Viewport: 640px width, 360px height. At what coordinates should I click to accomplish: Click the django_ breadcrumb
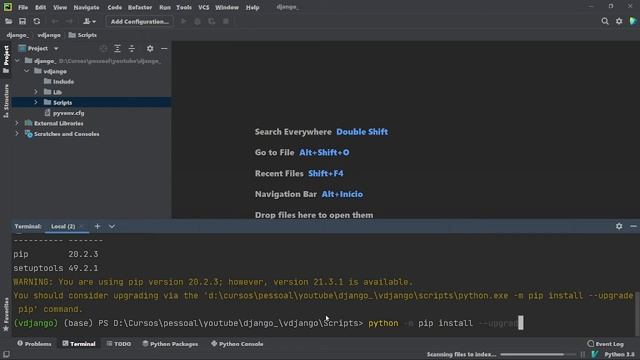18,35
